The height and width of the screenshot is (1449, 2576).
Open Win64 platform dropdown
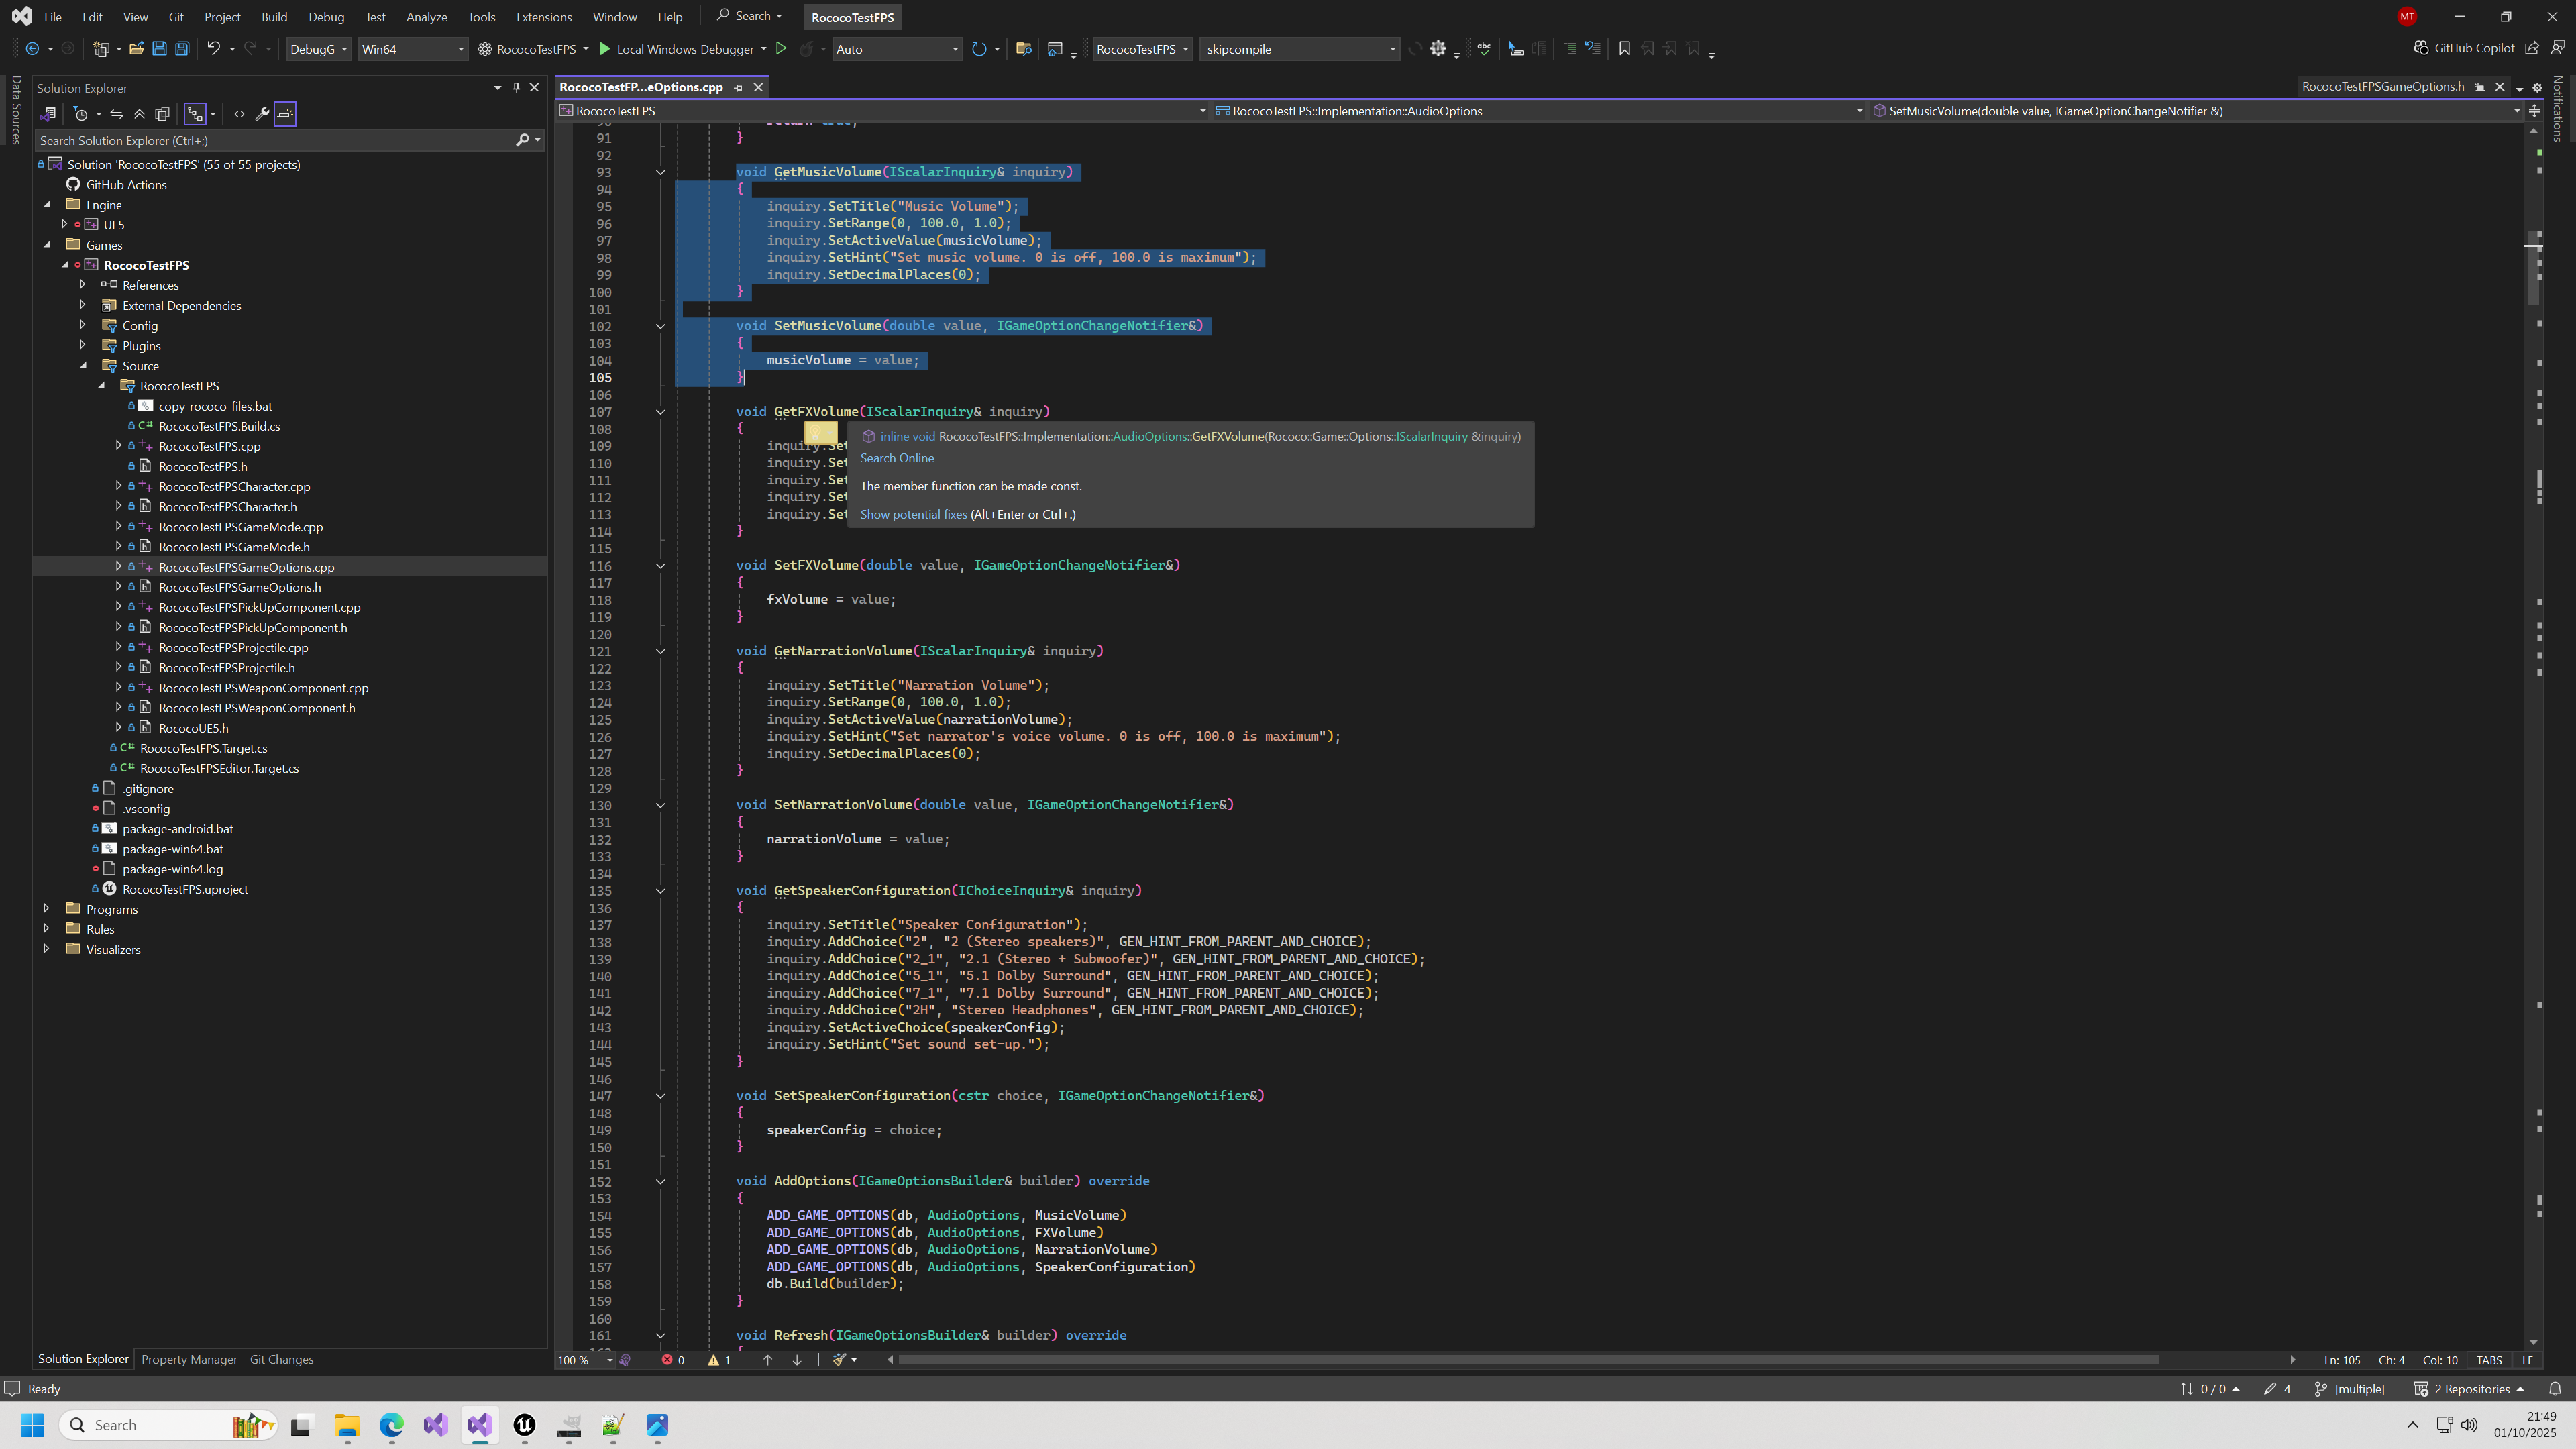412,48
